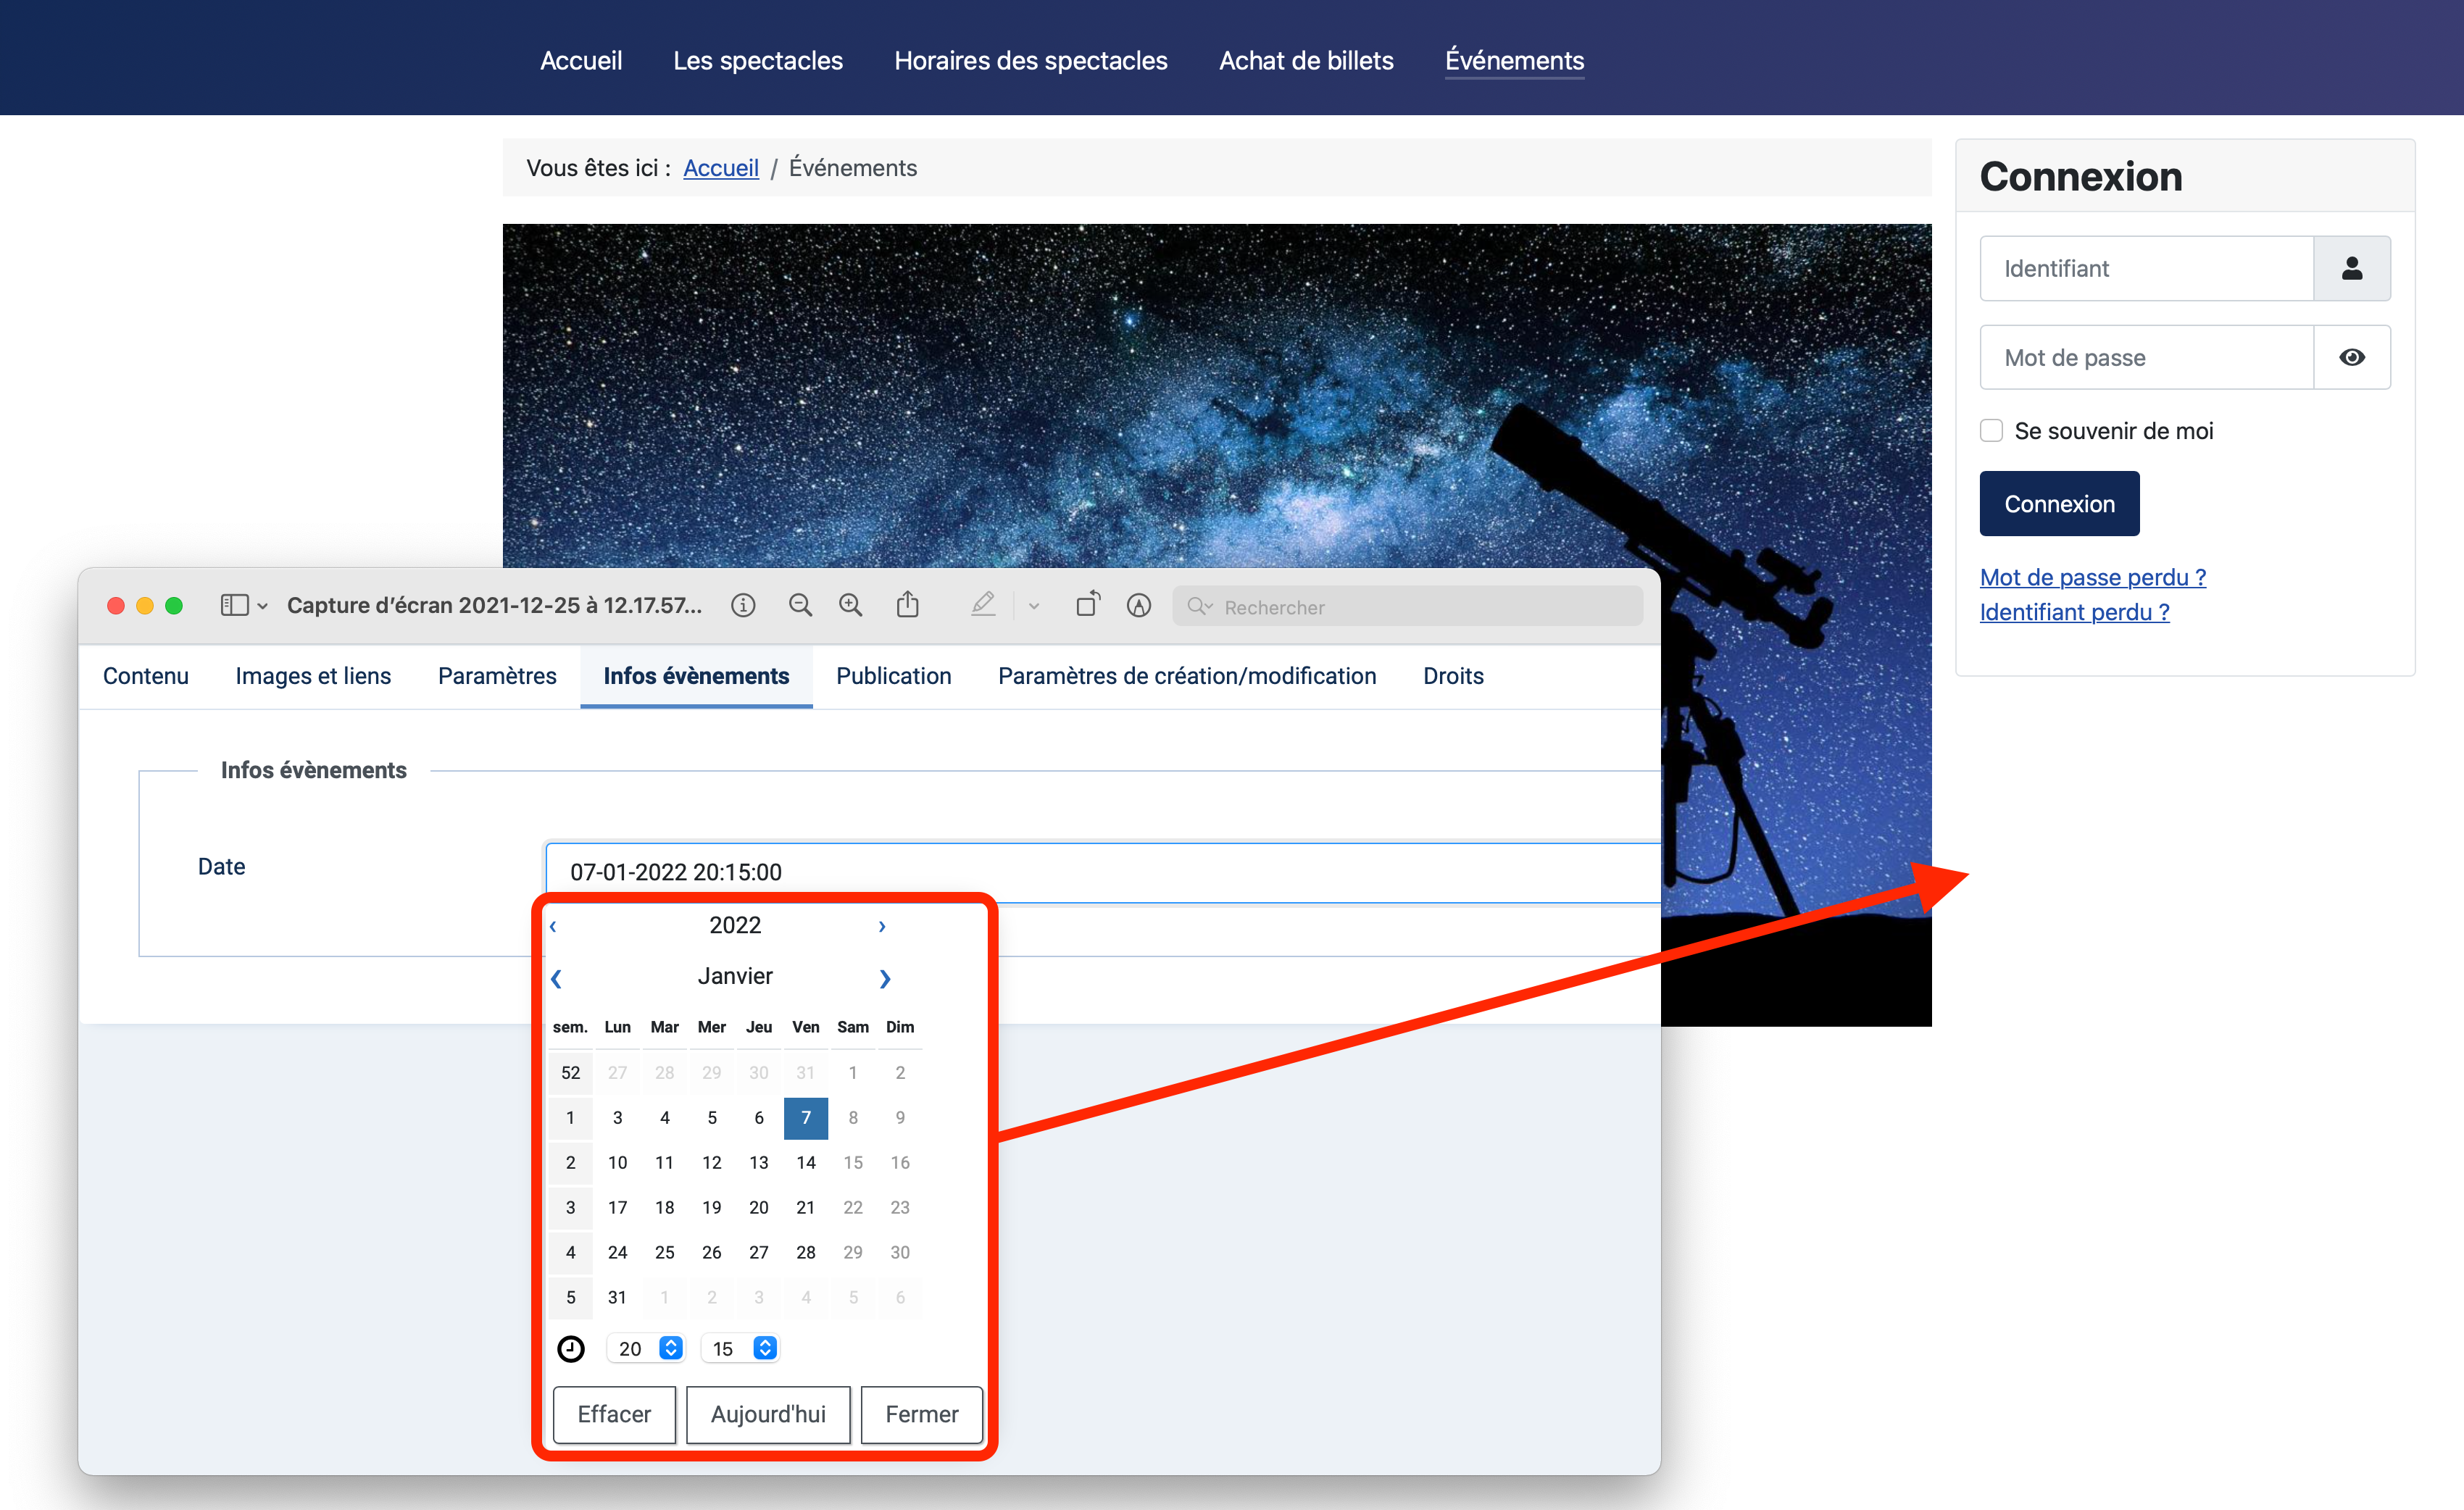Screen dimensions: 2464x1510
Task: Click the Effacer button in calendar
Action: coord(614,1414)
